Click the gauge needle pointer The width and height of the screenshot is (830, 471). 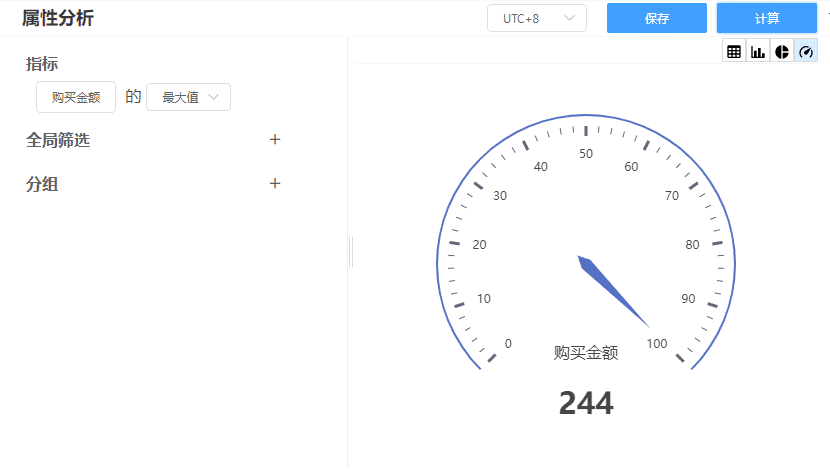[613, 291]
